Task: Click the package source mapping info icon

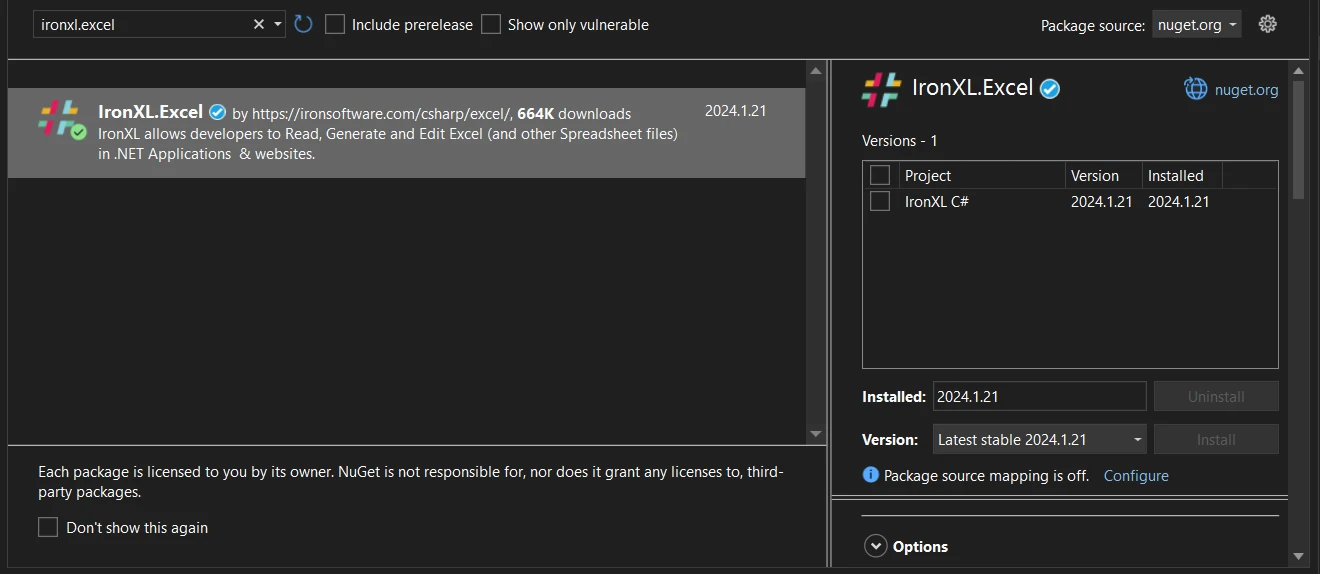Action: [871, 475]
